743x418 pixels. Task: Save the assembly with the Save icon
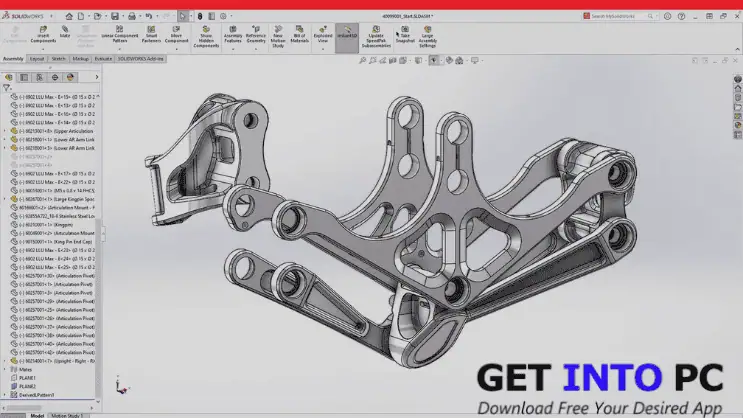pyautogui.click(x=115, y=16)
